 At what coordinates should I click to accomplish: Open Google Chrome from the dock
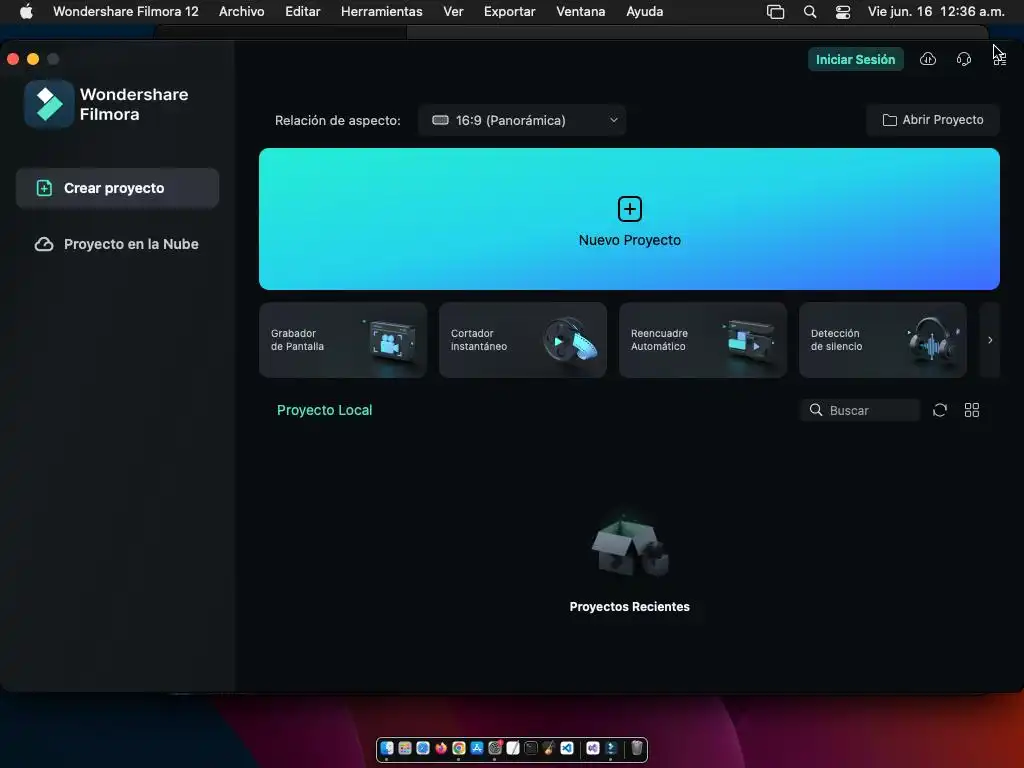pos(459,748)
